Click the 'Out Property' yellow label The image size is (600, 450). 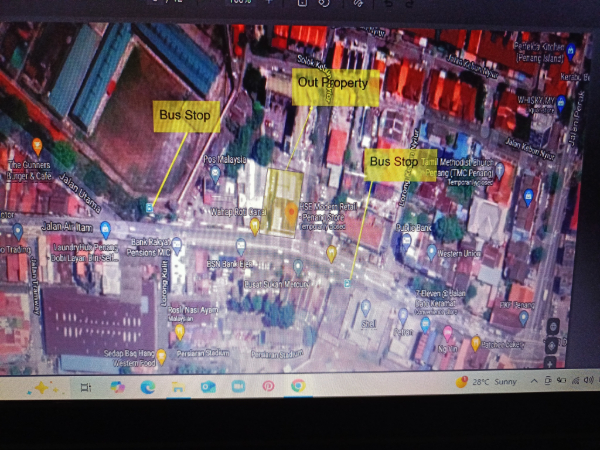coord(337,85)
